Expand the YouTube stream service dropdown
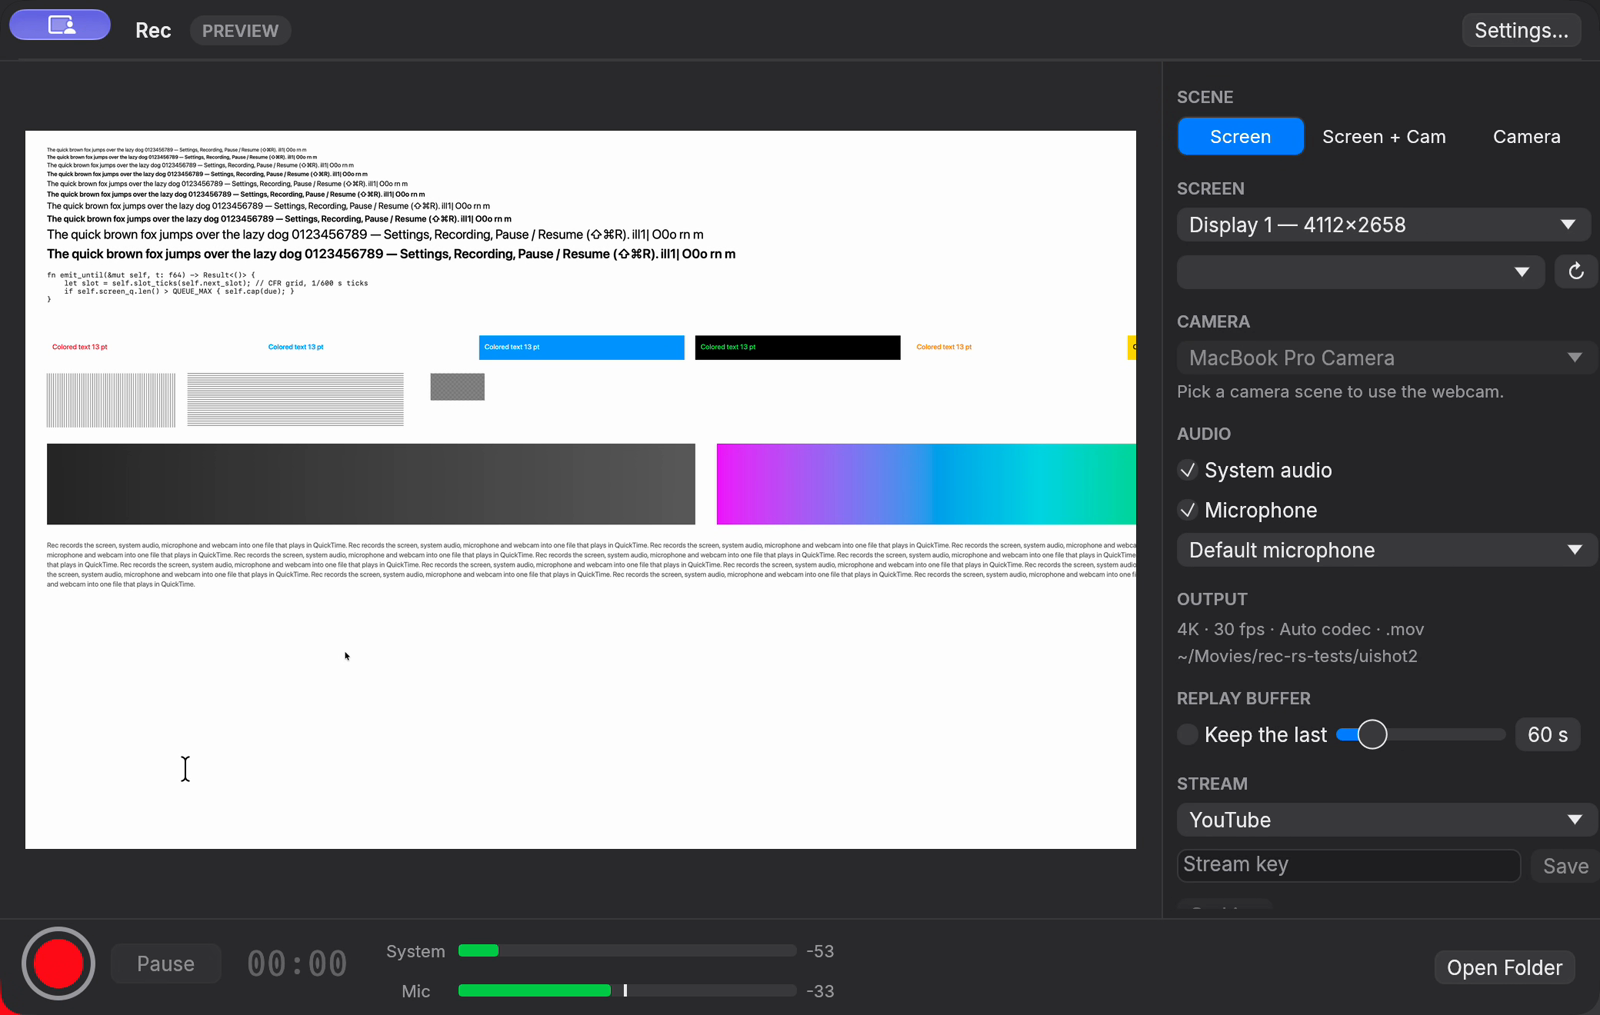1600x1015 pixels. point(1386,820)
